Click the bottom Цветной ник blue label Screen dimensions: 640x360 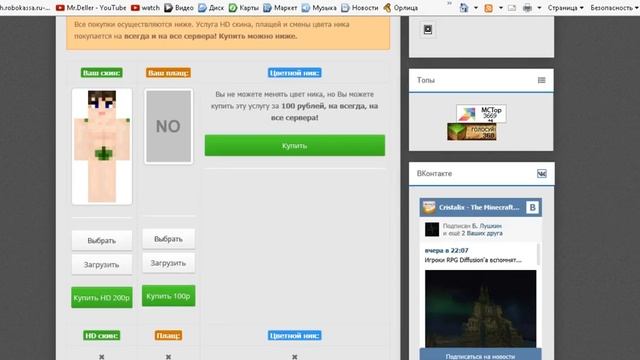294,336
